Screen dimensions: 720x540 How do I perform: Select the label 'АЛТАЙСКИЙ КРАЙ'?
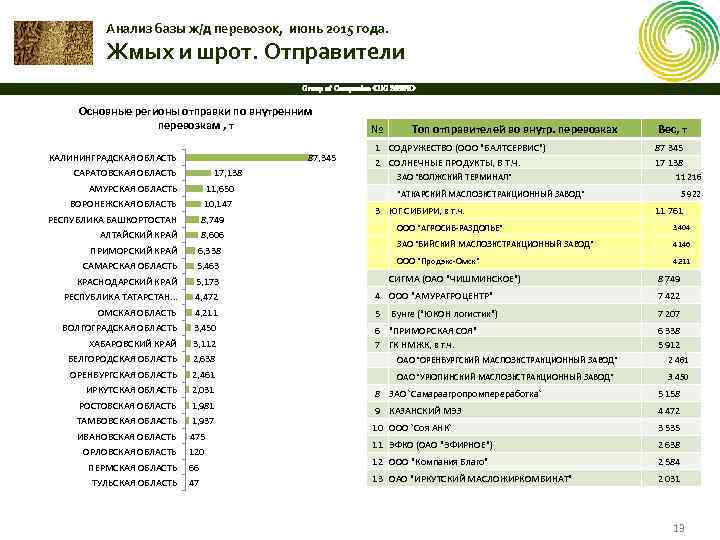139,235
